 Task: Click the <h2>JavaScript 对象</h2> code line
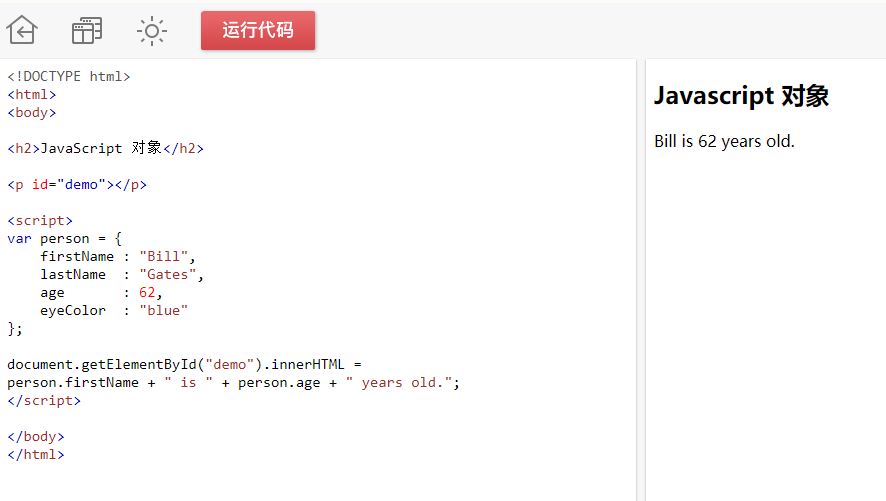(106, 149)
